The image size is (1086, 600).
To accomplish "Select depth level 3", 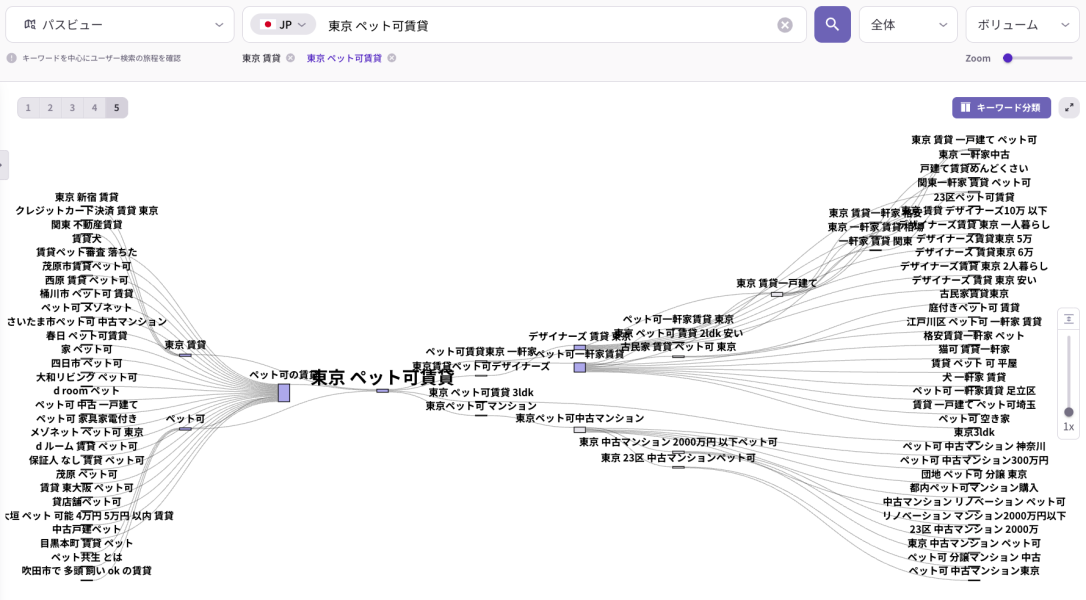I will click(72, 108).
